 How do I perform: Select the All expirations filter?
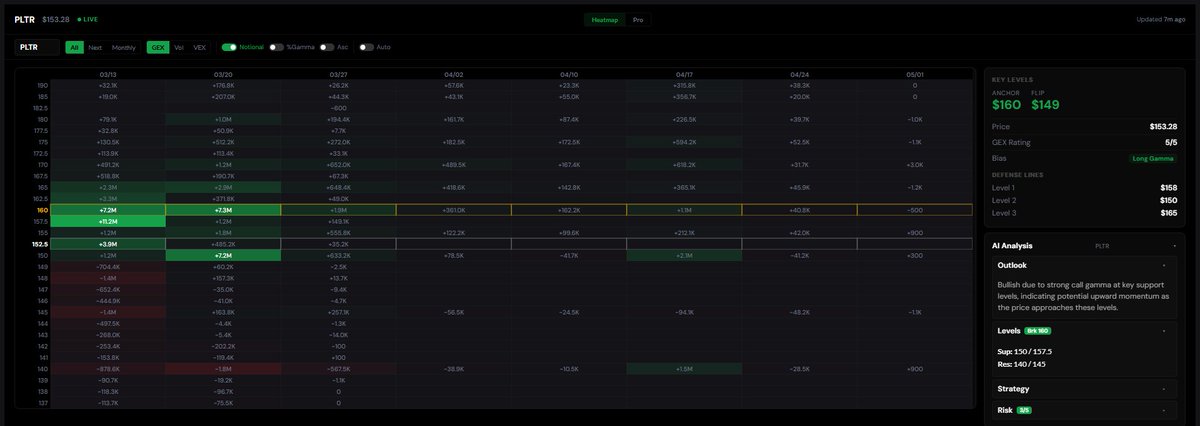(x=74, y=46)
